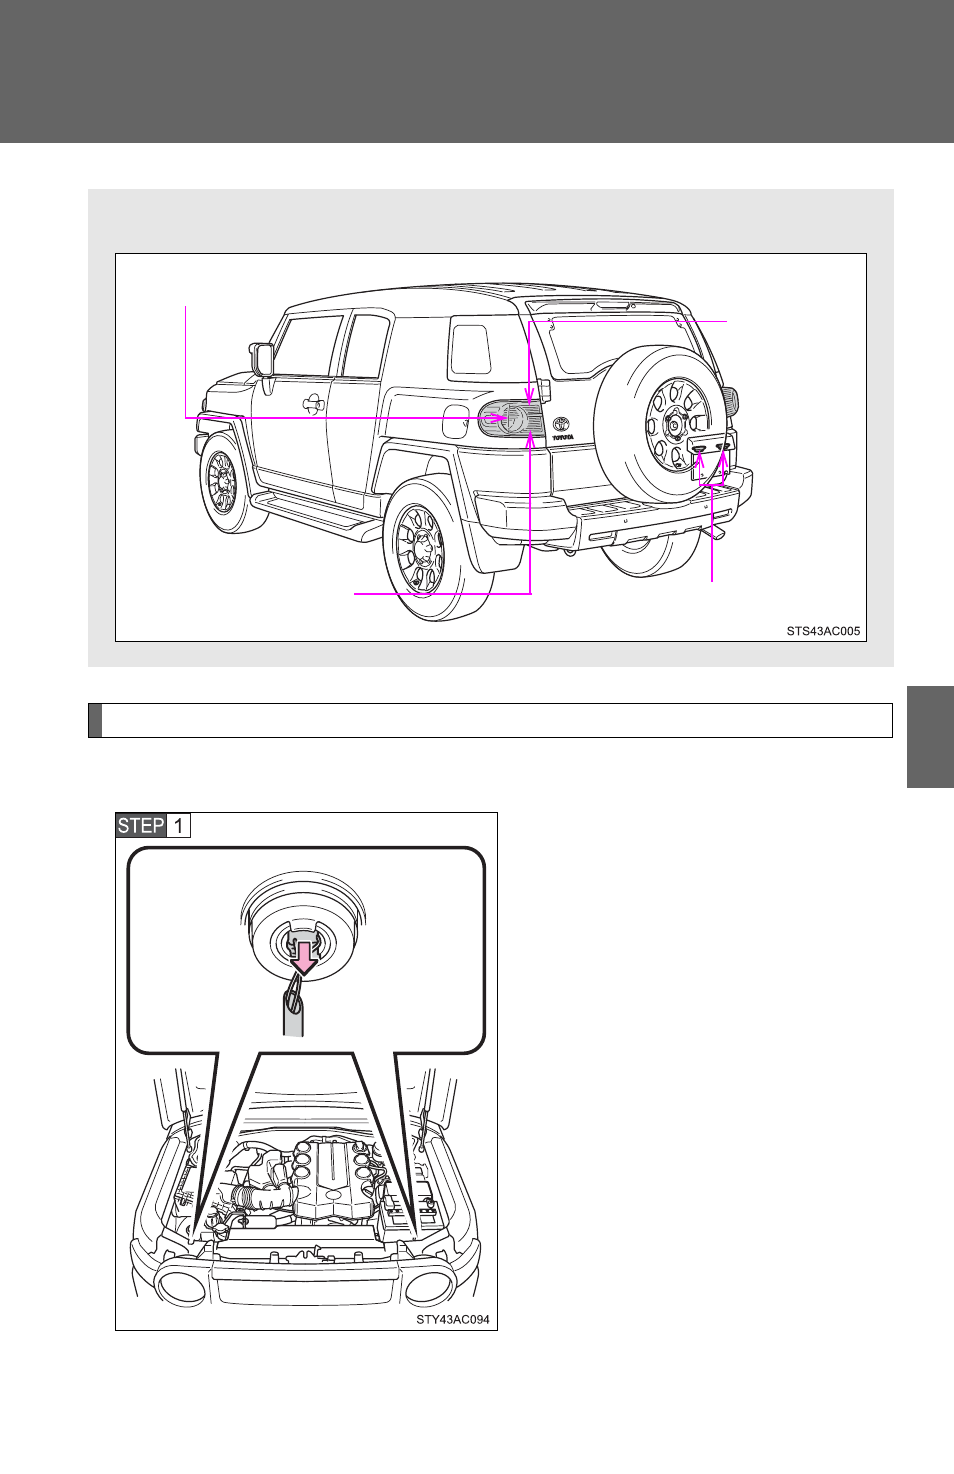Click the pink downward arrow in the Step 1 diagram
The image size is (954, 1474).
click(303, 956)
